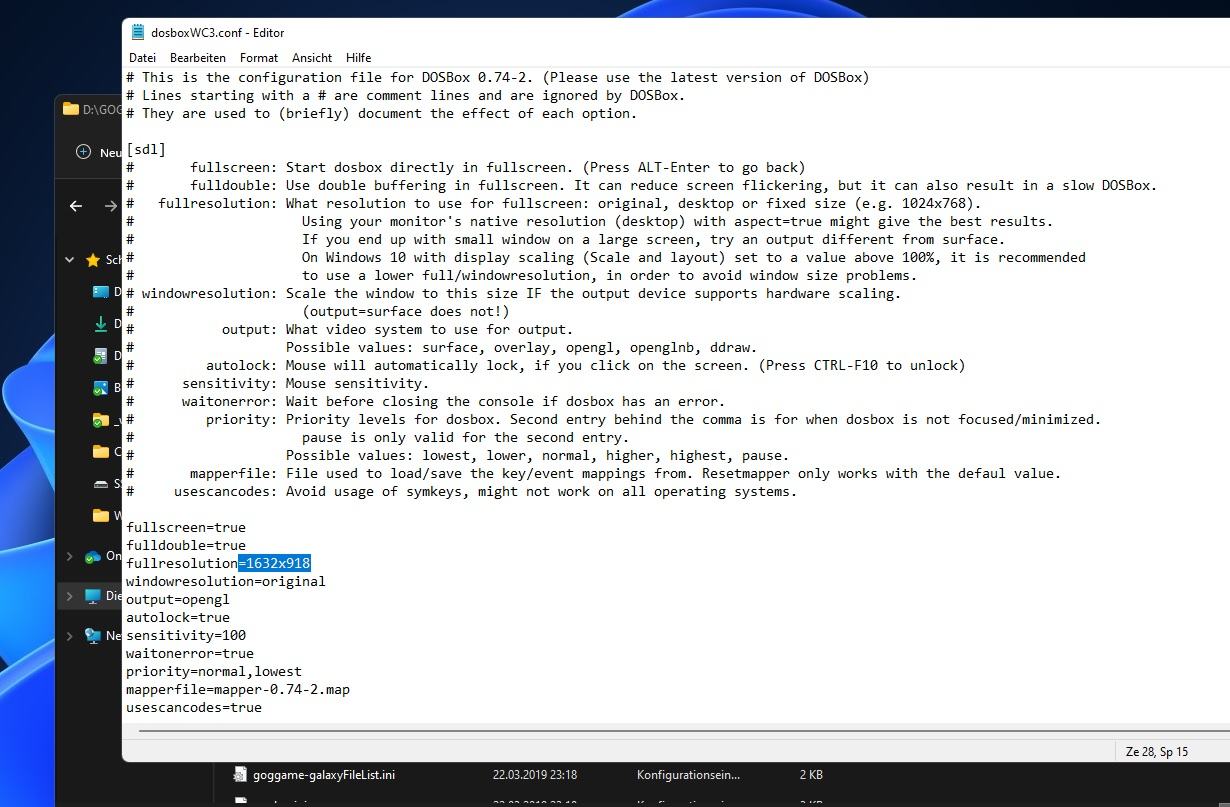
Task: Place cursor on 'priority=normal,lowest' line
Action: [214, 671]
